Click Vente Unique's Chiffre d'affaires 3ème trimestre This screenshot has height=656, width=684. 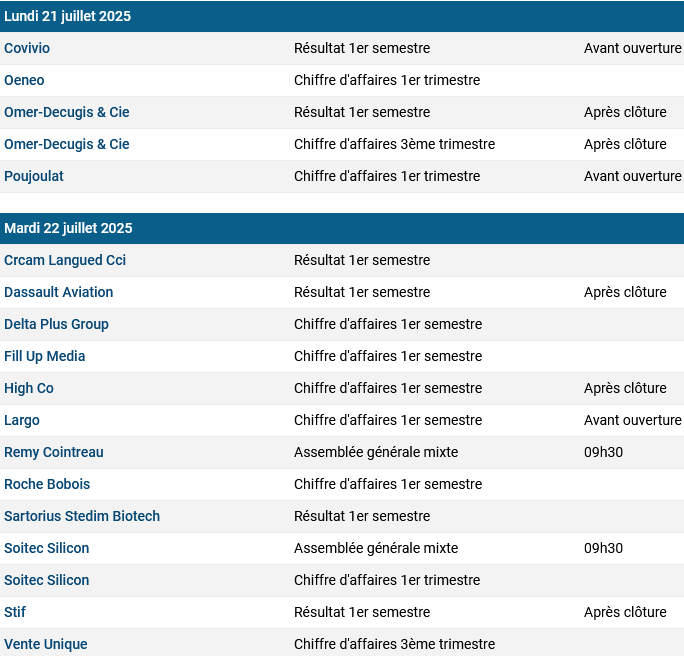(x=394, y=644)
